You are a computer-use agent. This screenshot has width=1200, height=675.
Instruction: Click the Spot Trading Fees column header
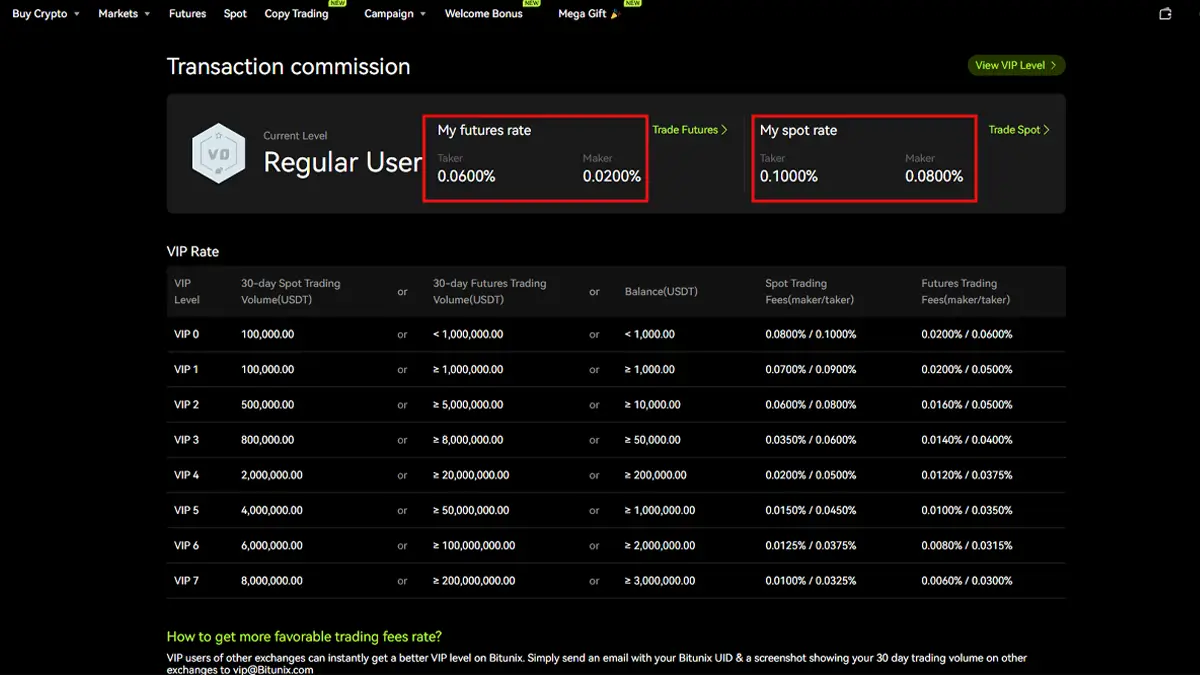[810, 291]
